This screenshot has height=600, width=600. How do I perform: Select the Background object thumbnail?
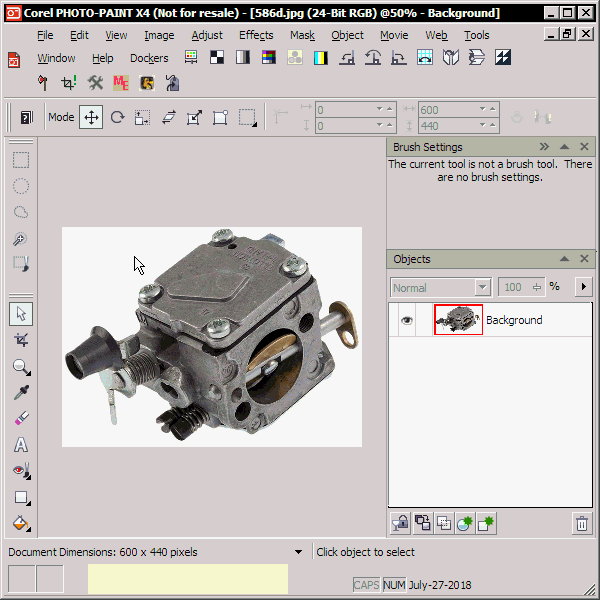458,320
